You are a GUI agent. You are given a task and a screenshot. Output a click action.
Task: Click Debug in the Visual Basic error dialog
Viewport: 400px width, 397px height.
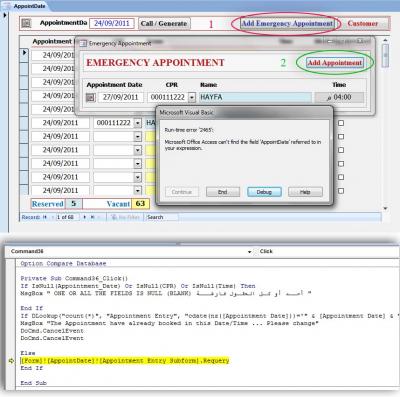click(264, 192)
